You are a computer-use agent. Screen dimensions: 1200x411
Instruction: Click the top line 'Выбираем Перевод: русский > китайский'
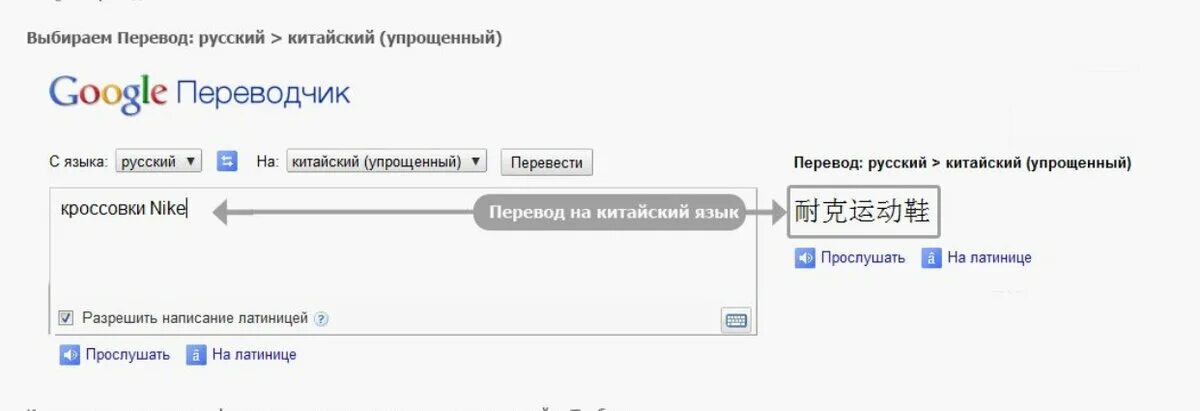(x=264, y=38)
